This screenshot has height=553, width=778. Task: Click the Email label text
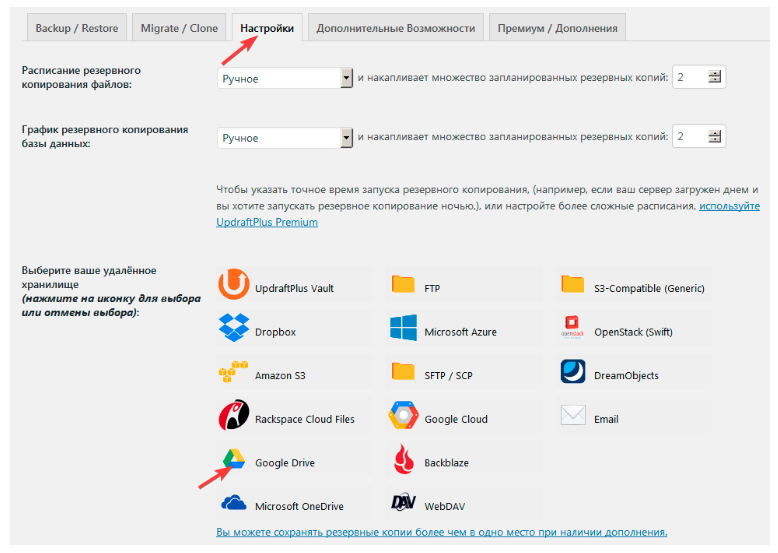click(x=606, y=419)
